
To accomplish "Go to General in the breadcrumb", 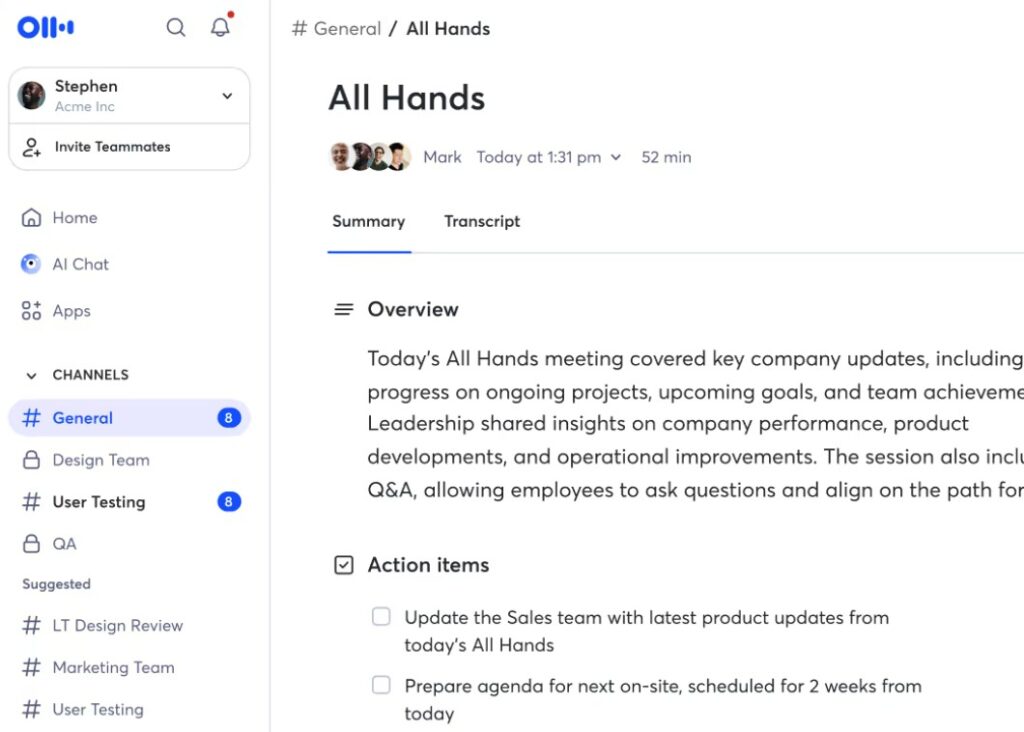I will pos(346,29).
